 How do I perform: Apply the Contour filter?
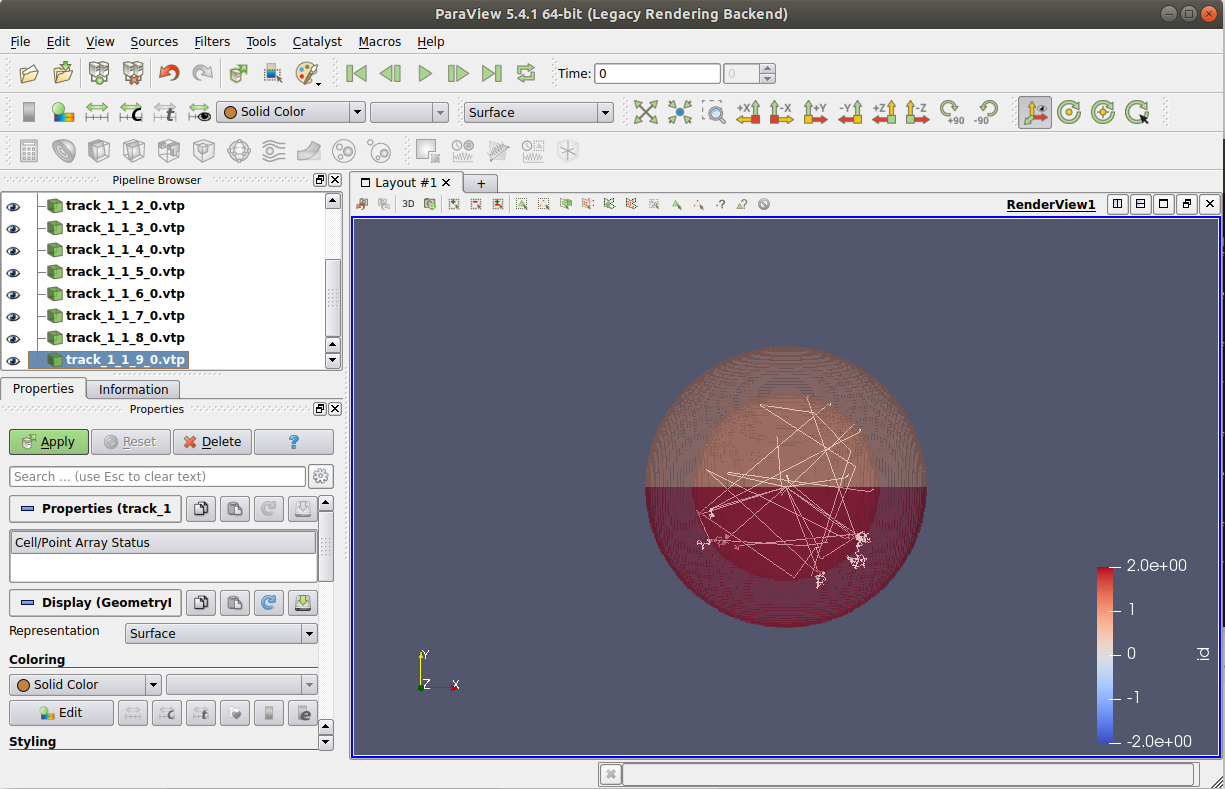(x=62, y=150)
